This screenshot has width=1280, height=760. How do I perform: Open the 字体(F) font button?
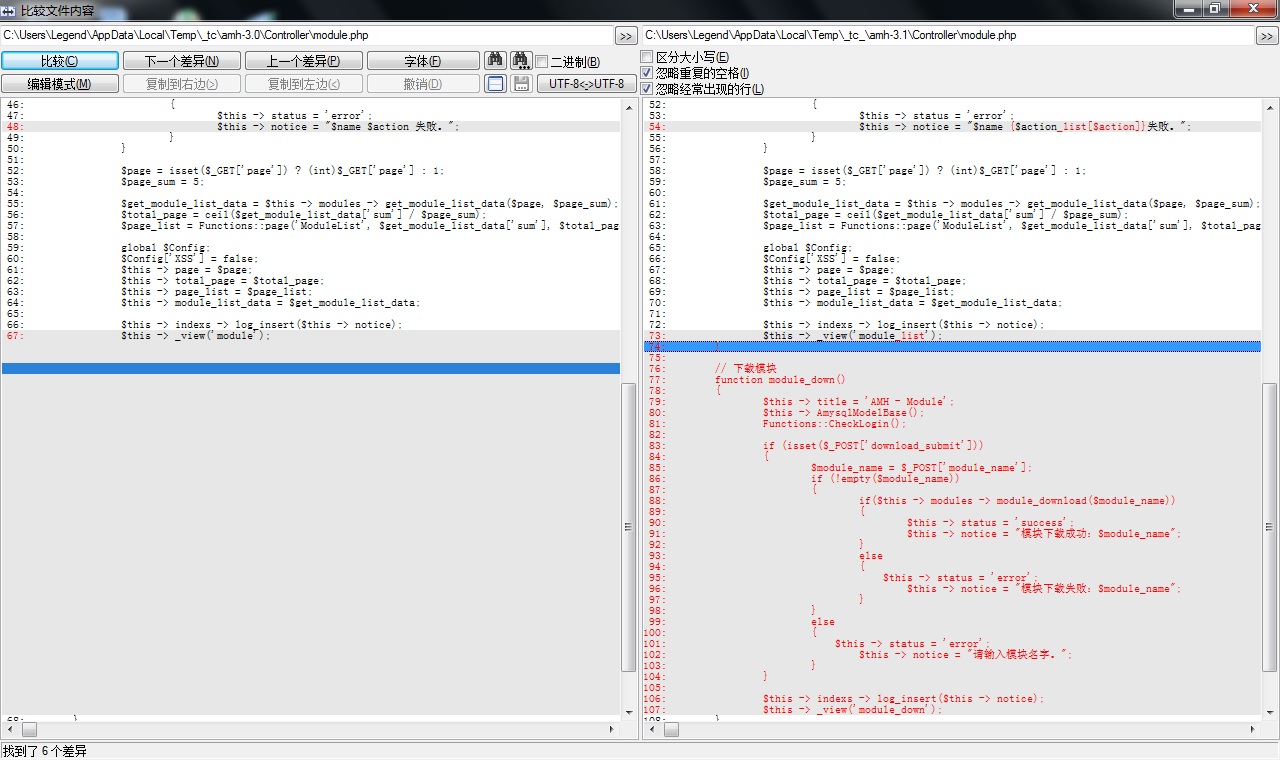[x=423, y=61]
